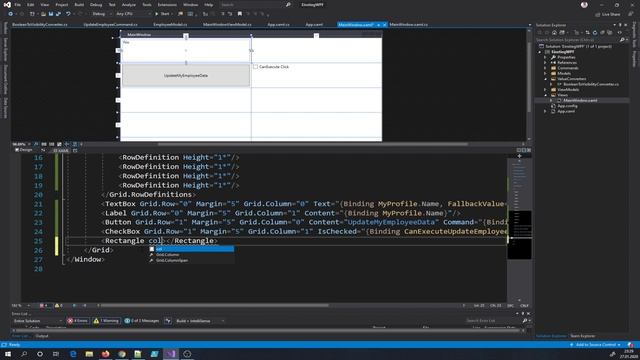The width and height of the screenshot is (640, 360).
Task: Click the editor warning indicator icon
Action: click(58, 305)
